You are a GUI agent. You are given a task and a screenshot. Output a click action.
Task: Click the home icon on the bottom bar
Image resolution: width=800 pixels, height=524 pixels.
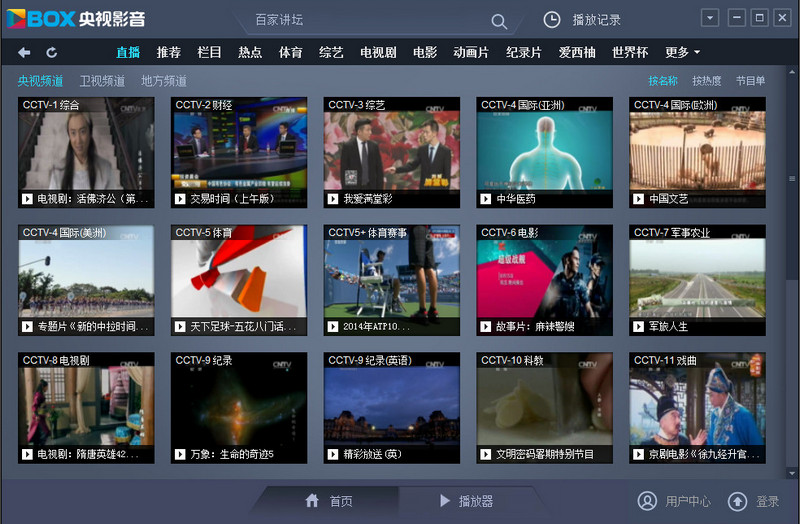(312, 501)
